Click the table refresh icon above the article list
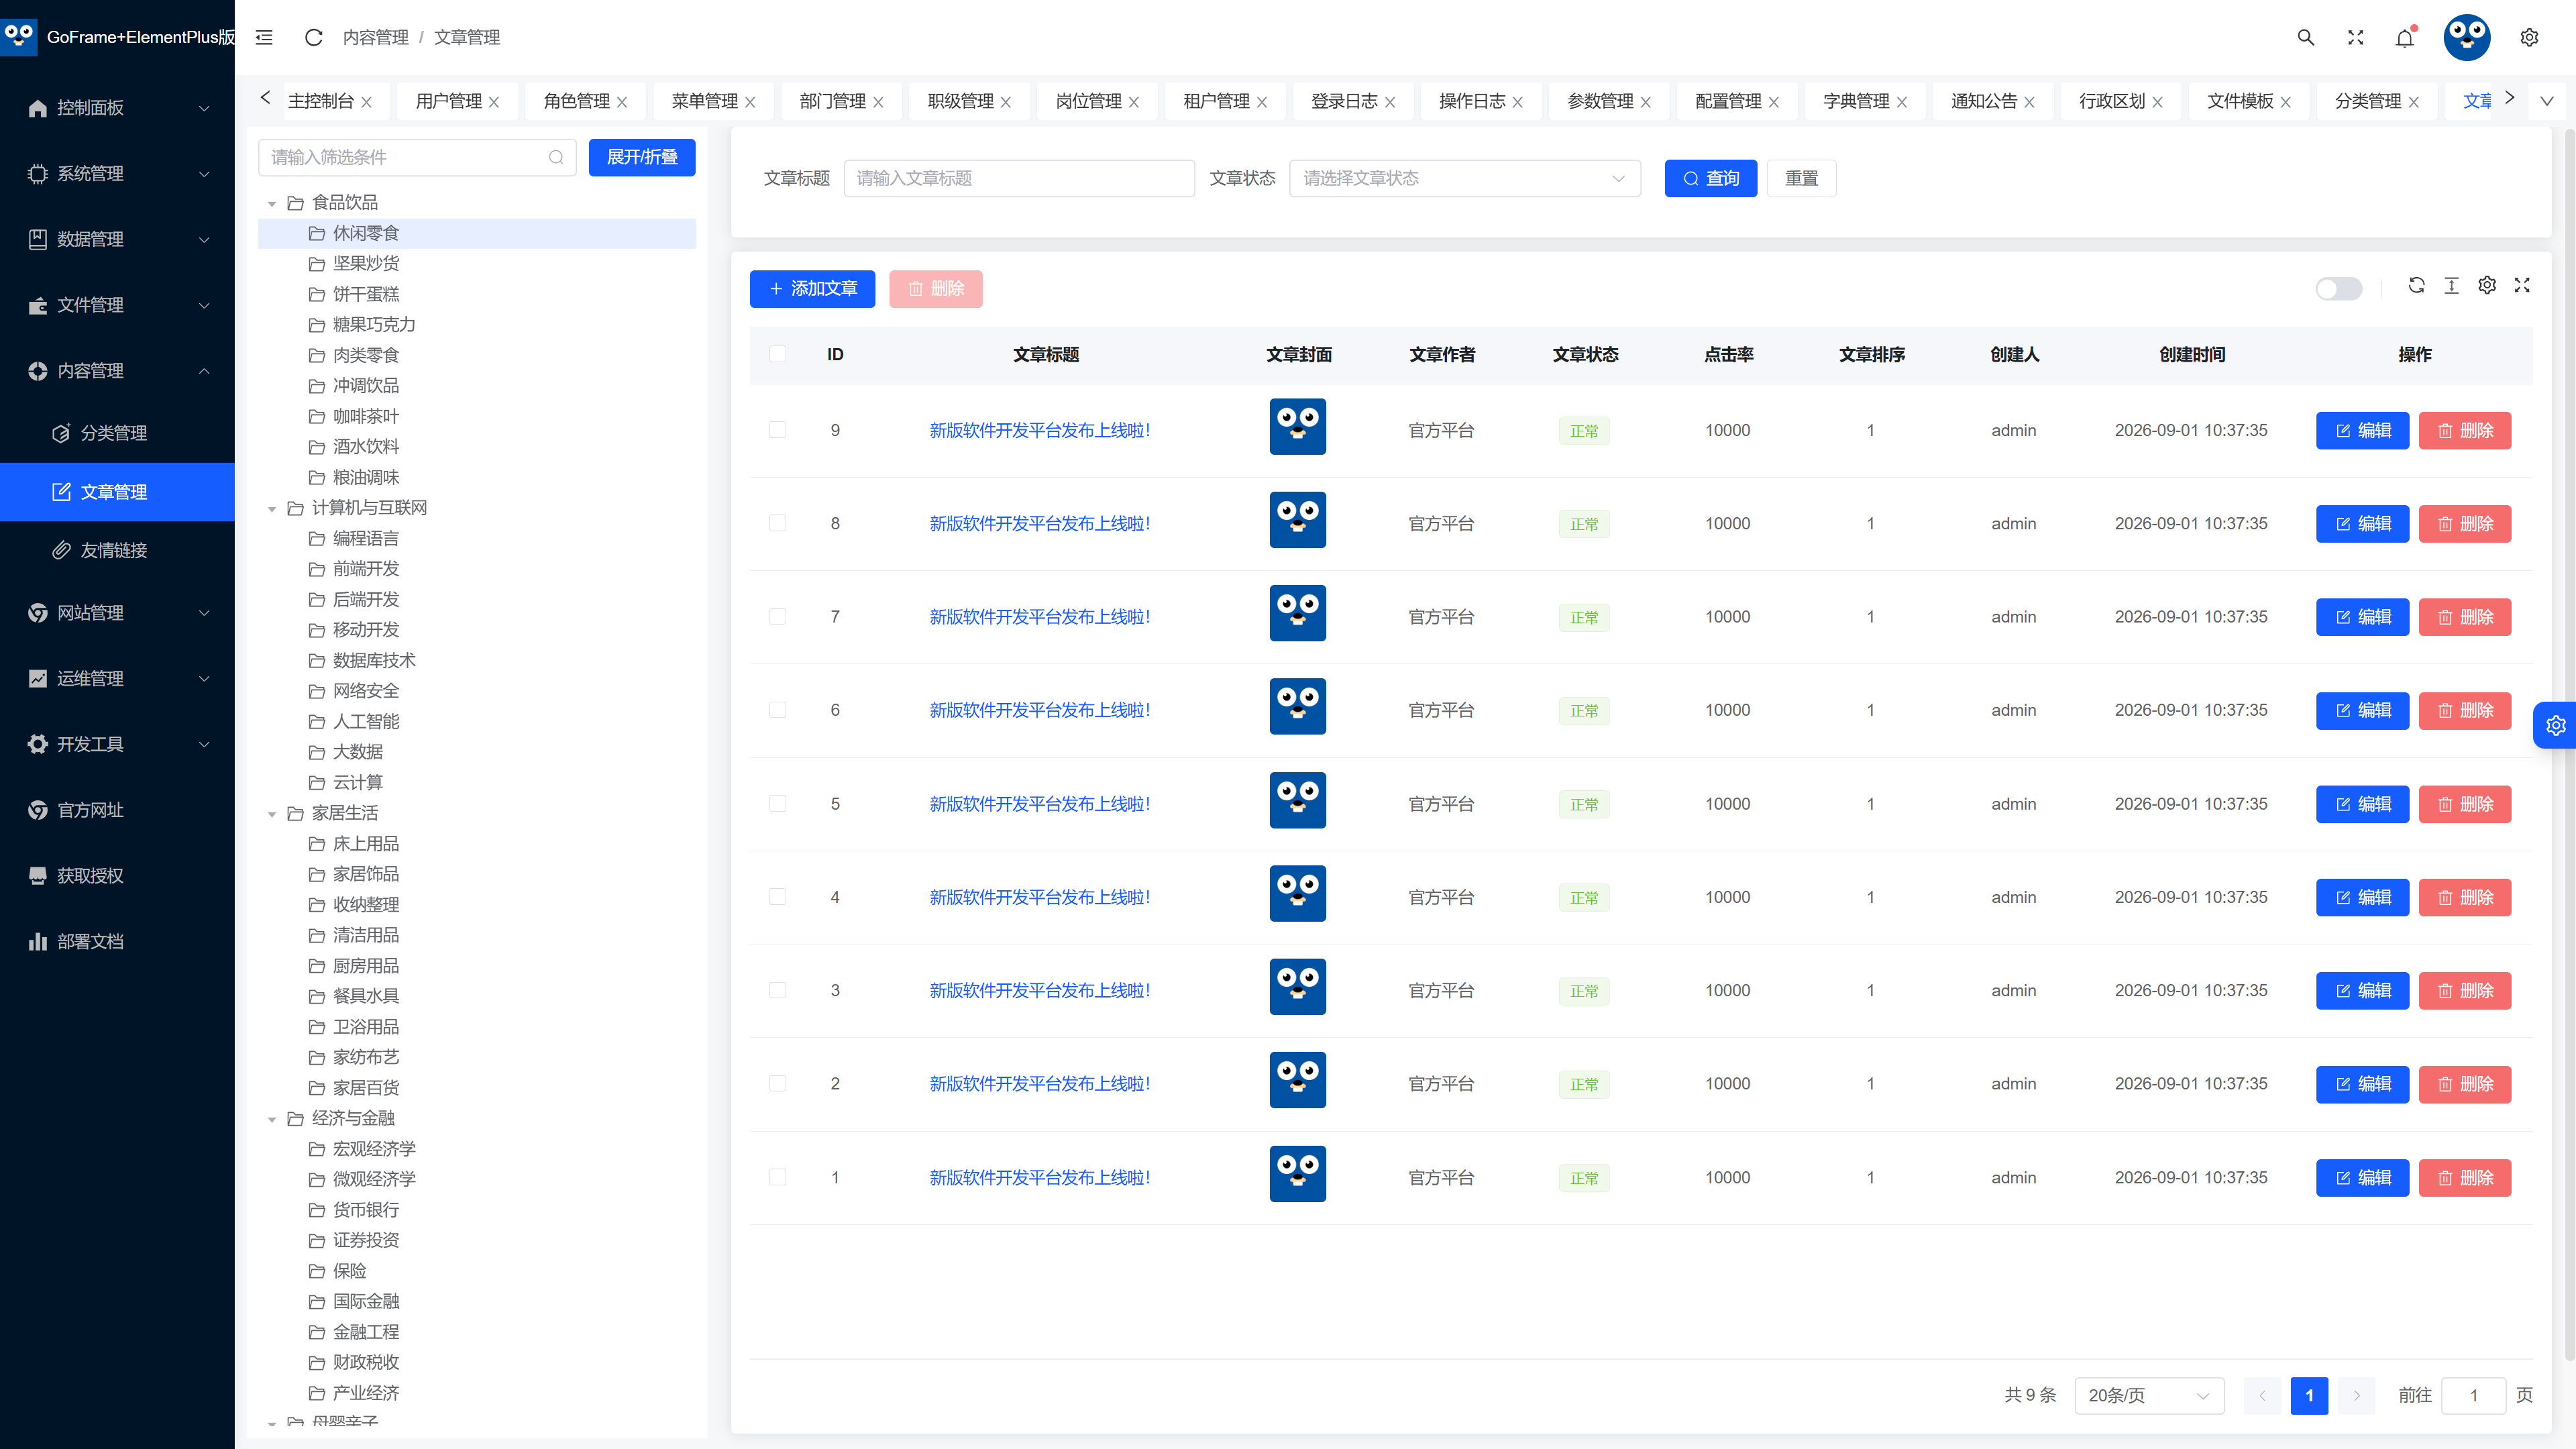The height and width of the screenshot is (1449, 2576). (2416, 286)
